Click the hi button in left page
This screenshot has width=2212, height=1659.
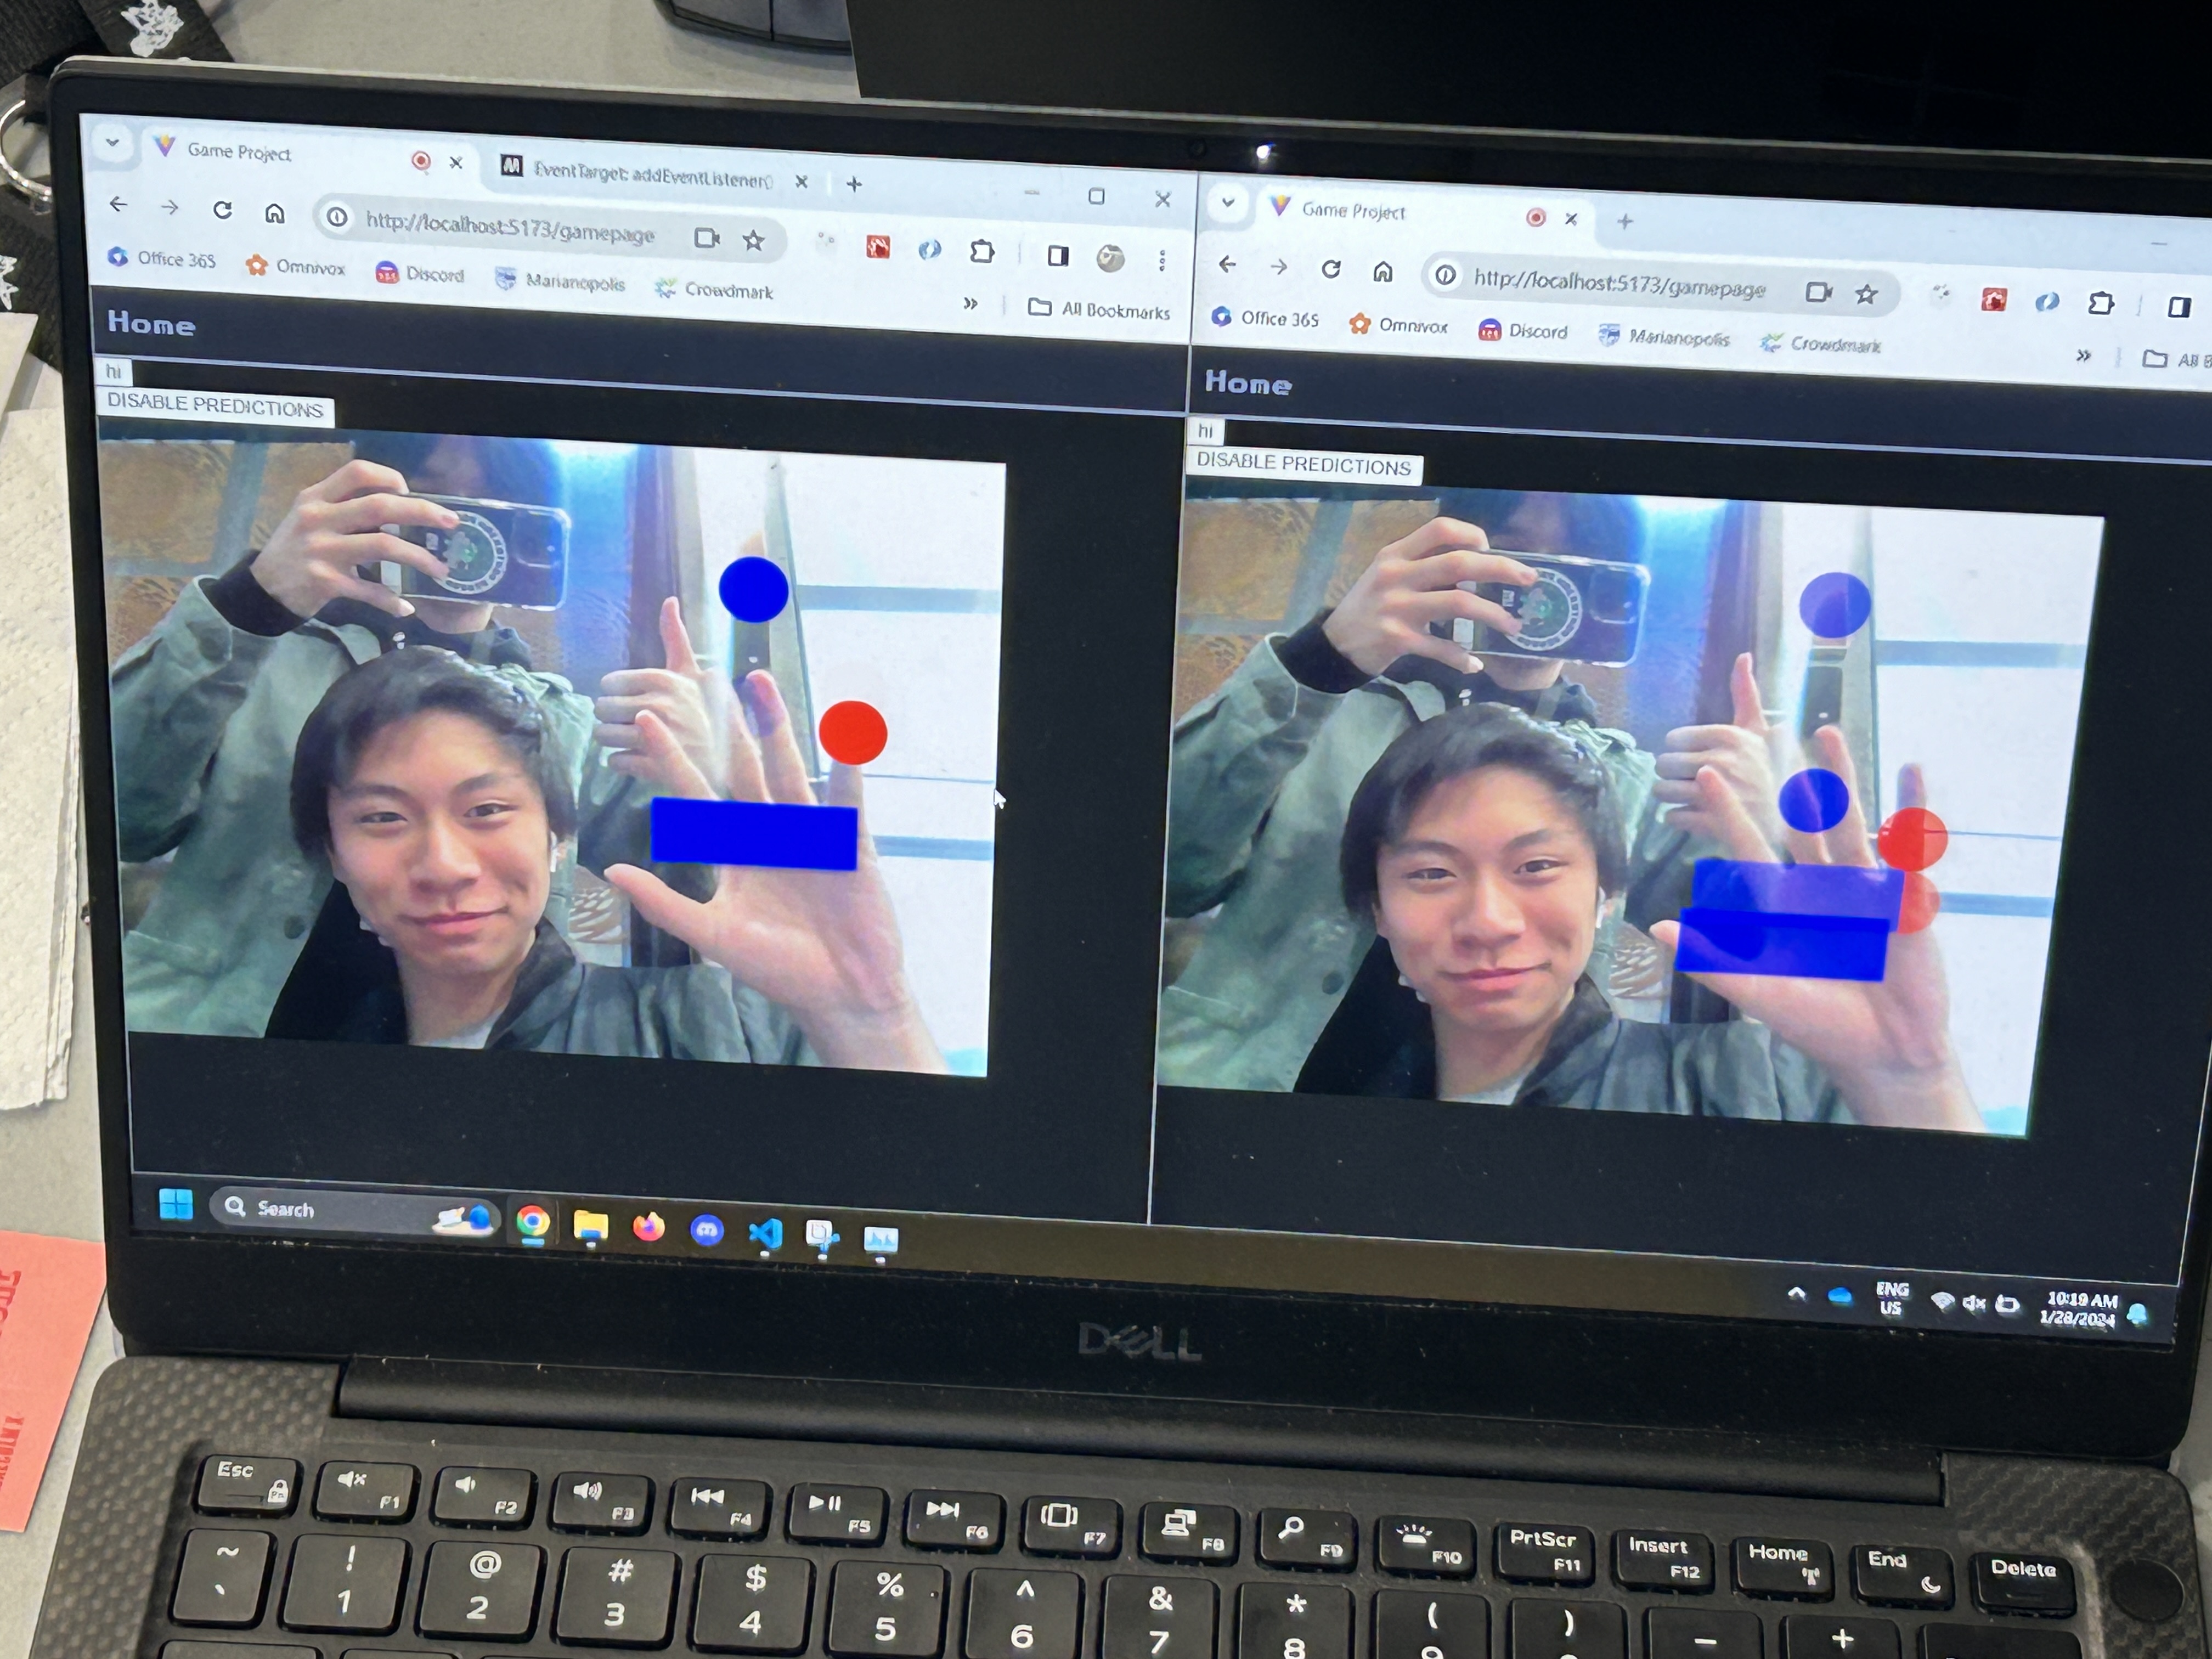point(114,372)
